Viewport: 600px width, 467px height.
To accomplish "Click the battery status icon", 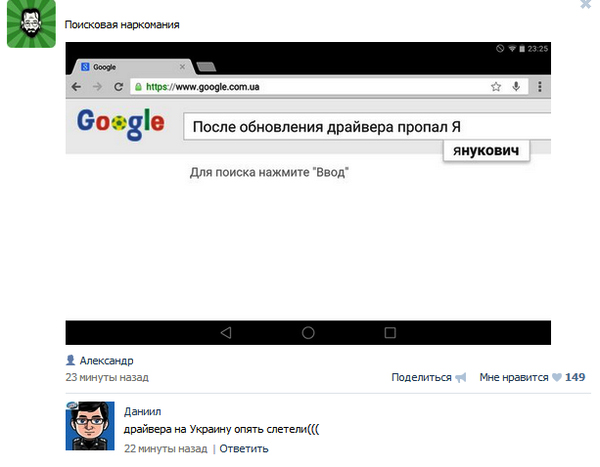I will point(522,49).
